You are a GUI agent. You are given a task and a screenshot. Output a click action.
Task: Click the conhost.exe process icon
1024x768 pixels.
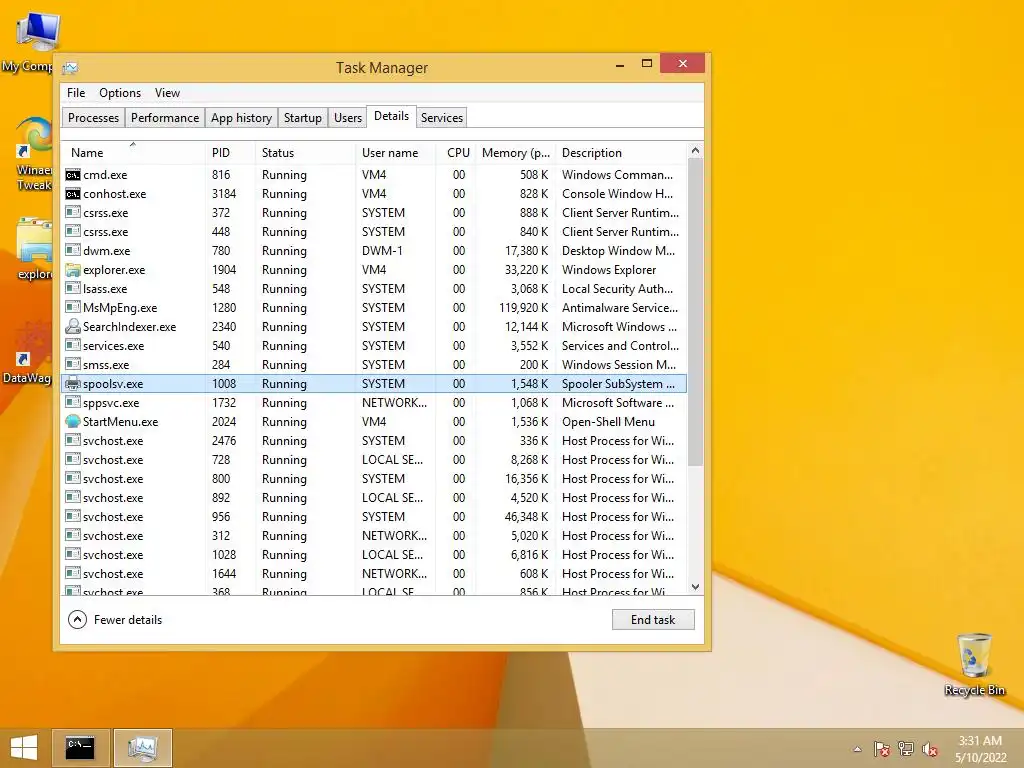(x=72, y=194)
